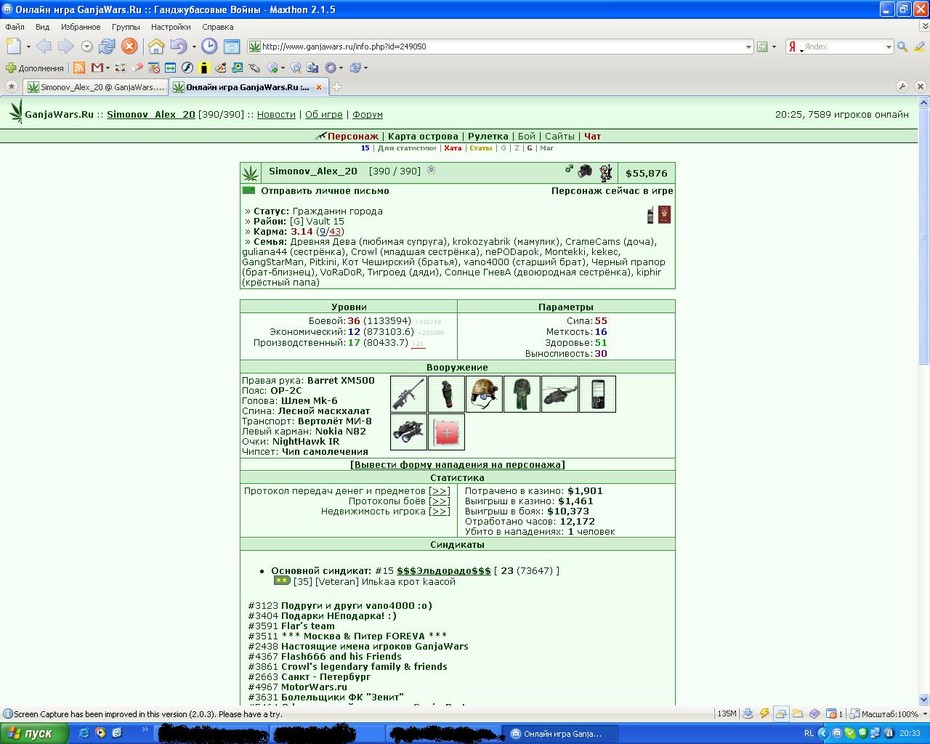The width and height of the screenshot is (930, 744).
Task: Open Недвижимость игрока link arrows
Action: (x=439, y=511)
